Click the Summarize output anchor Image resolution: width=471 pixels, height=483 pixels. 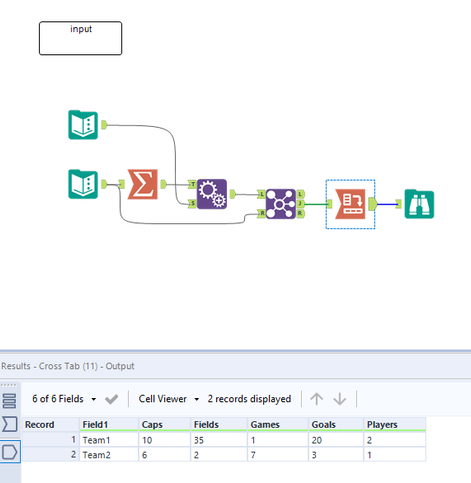point(163,184)
